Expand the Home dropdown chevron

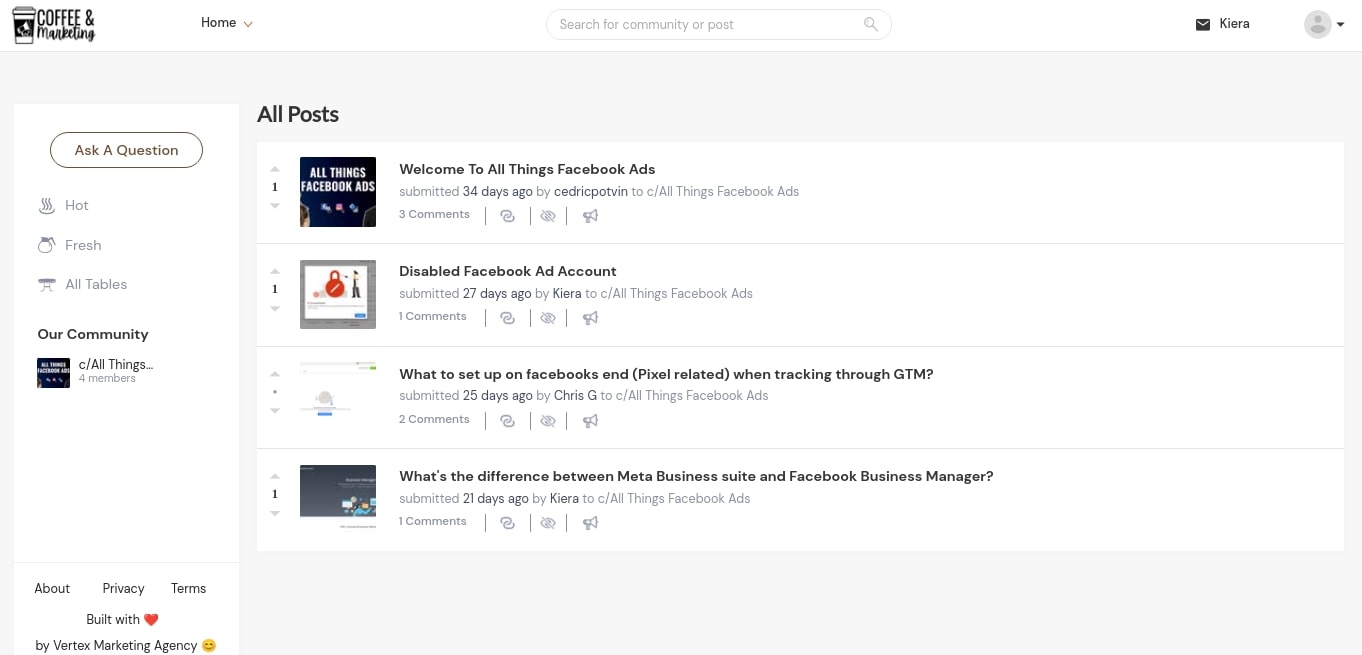[248, 24]
